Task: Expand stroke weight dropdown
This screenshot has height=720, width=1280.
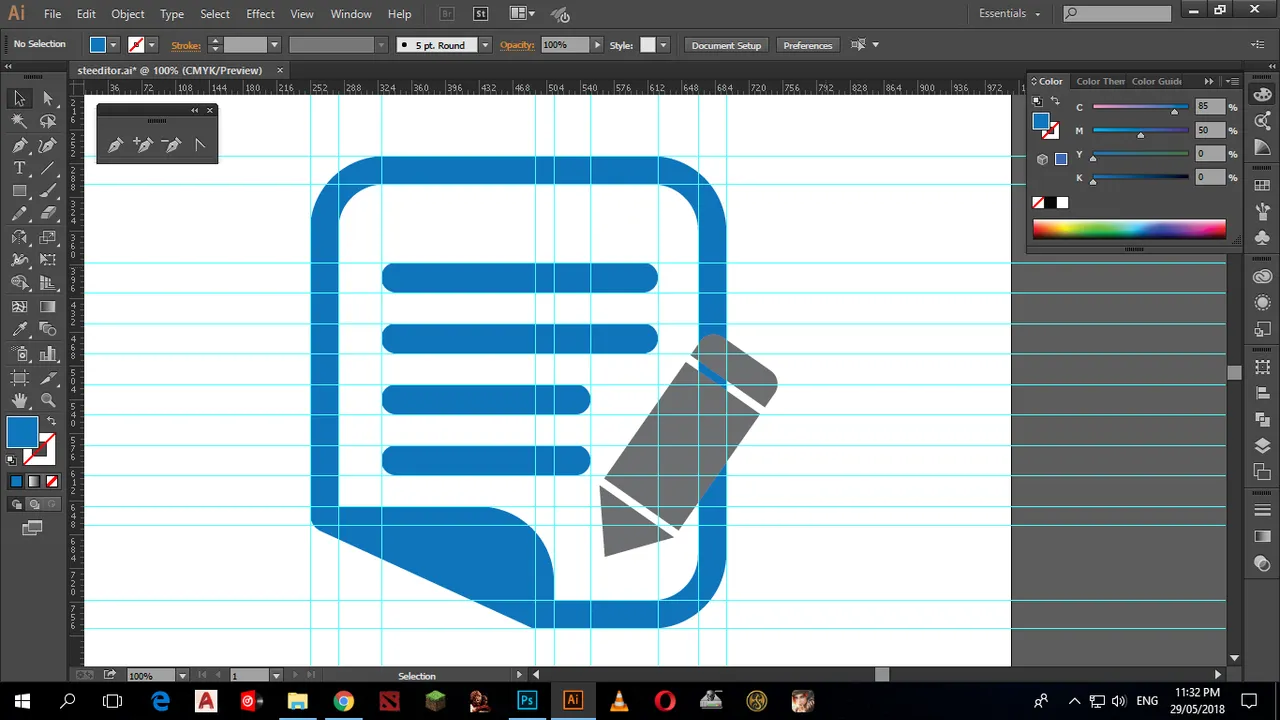Action: click(x=273, y=45)
